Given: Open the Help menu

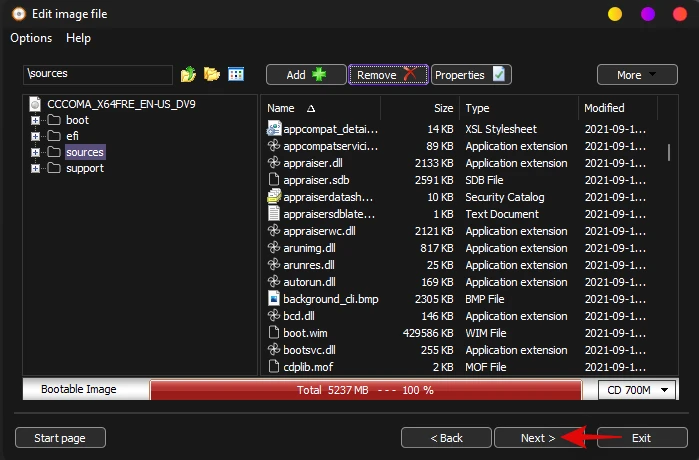Looking at the screenshot, I should point(78,38).
